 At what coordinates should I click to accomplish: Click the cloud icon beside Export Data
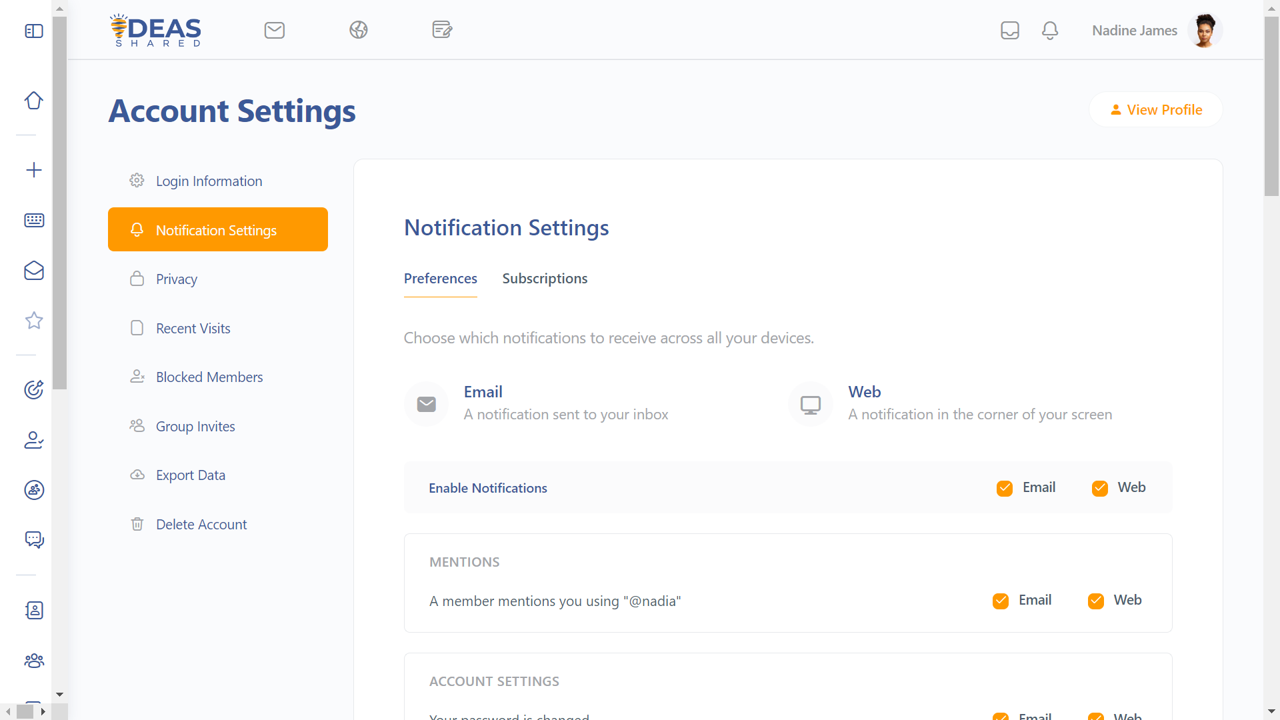point(137,474)
